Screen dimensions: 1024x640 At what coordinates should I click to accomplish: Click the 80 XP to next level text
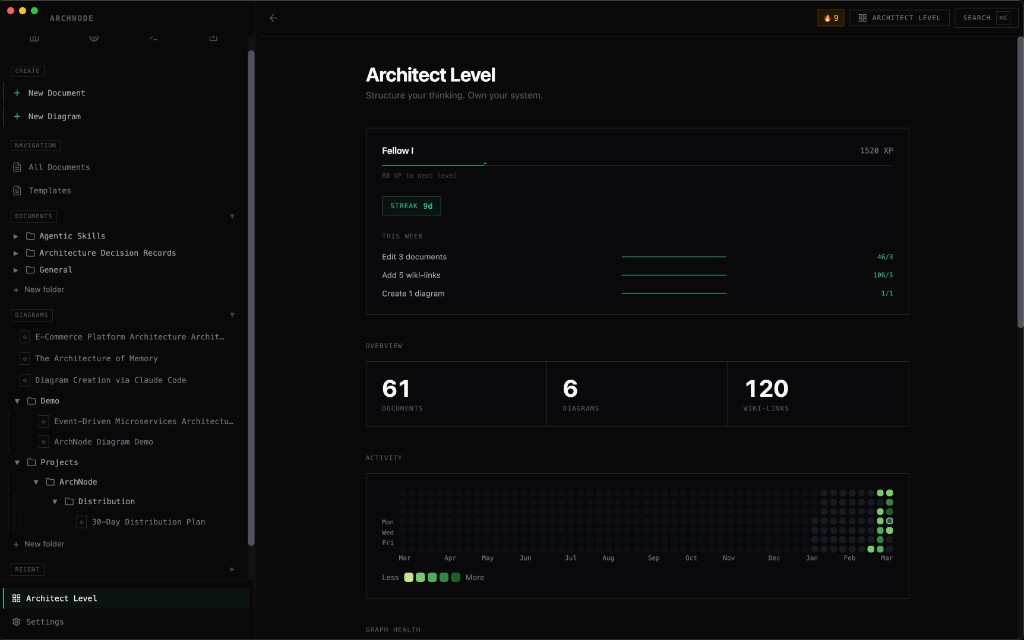[419, 176]
